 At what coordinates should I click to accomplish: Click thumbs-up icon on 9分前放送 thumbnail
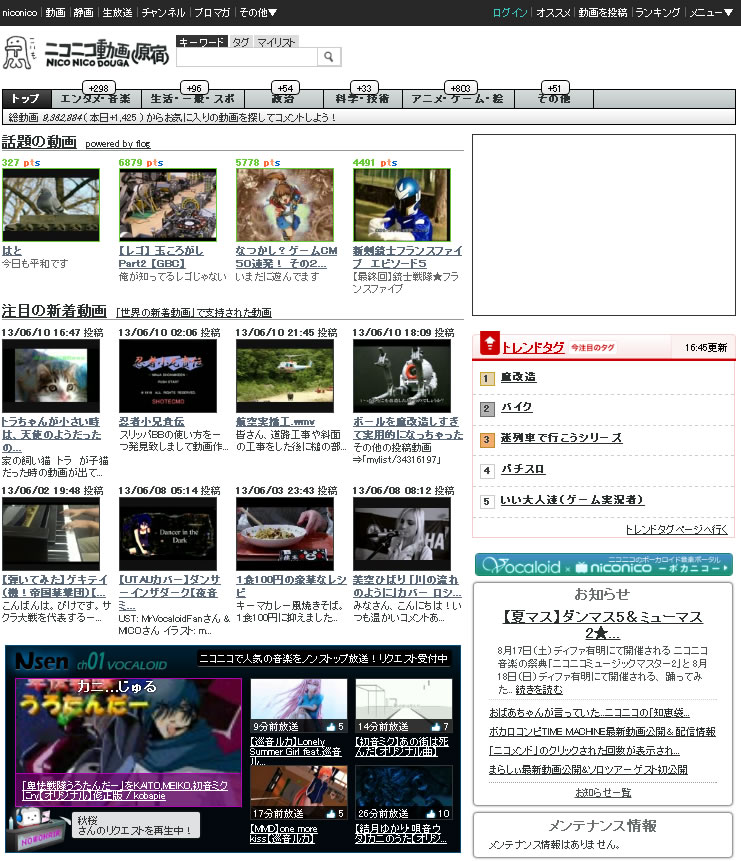point(331,726)
